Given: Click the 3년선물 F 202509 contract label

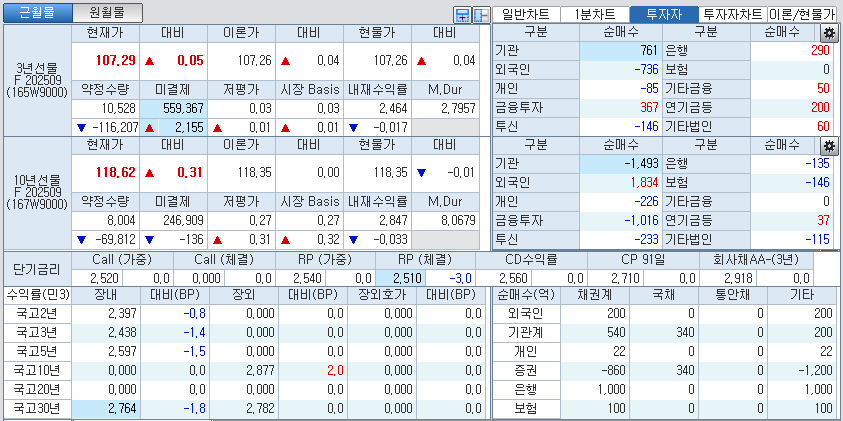Looking at the screenshot, I should pyautogui.click(x=37, y=81).
